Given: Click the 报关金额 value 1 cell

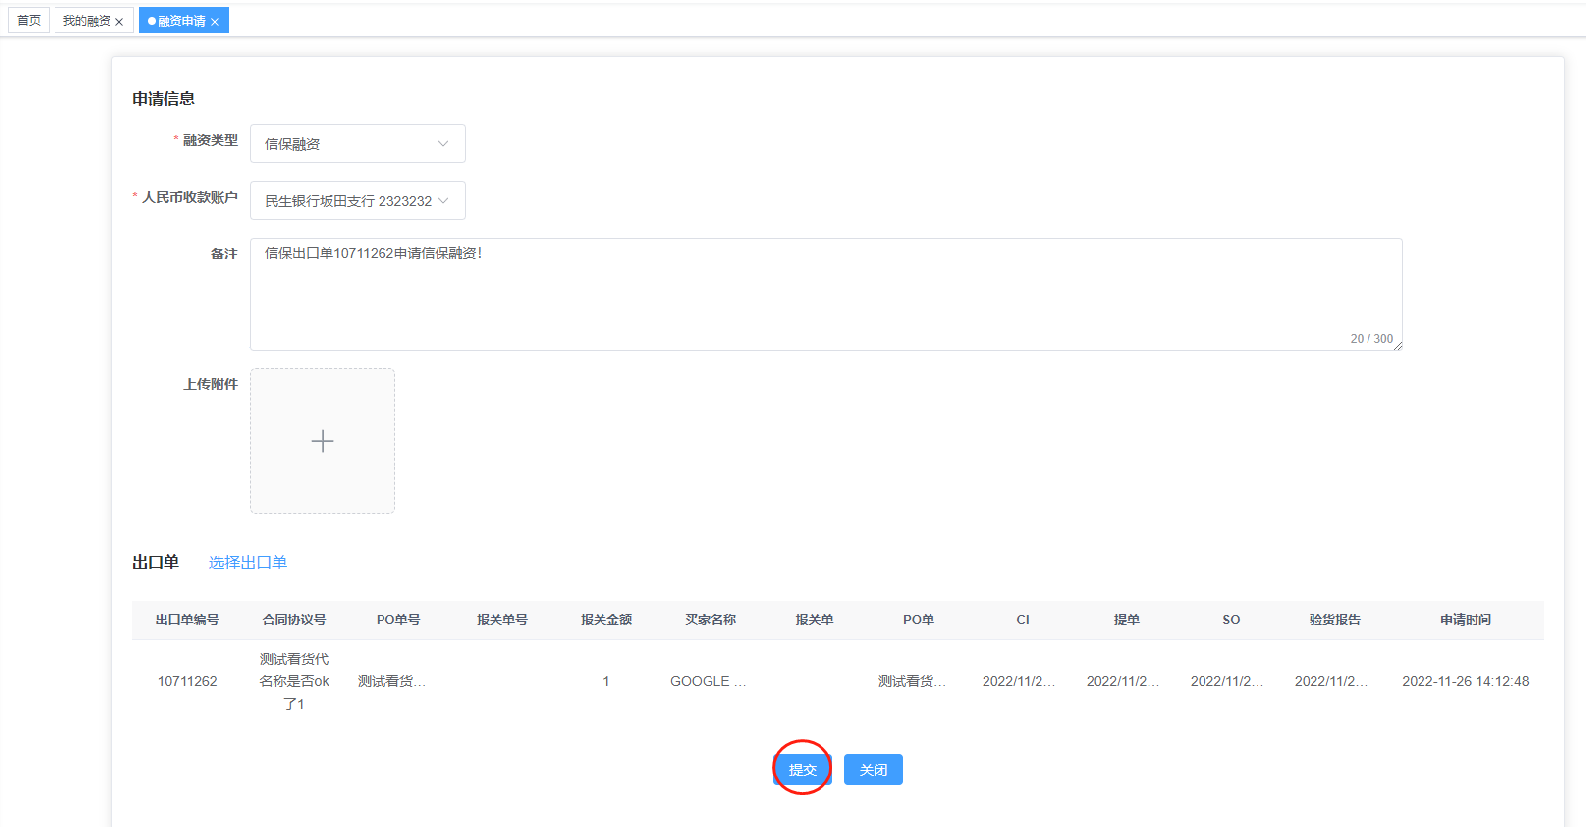Looking at the screenshot, I should 606,681.
